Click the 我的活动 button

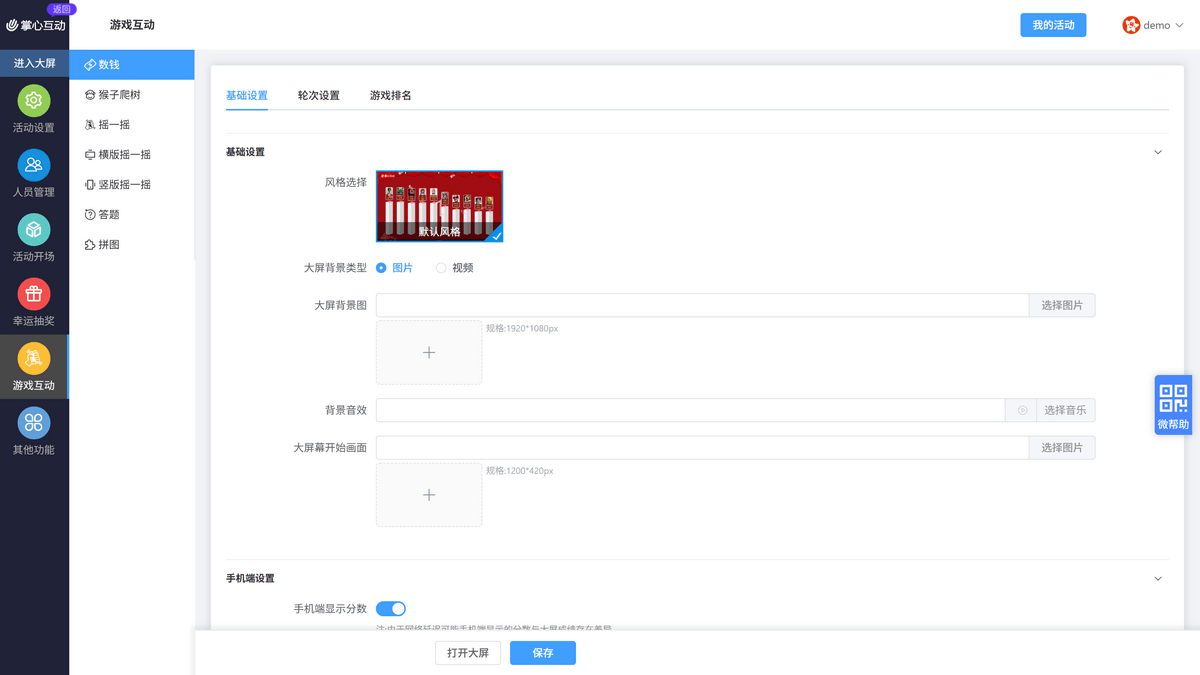click(1053, 25)
